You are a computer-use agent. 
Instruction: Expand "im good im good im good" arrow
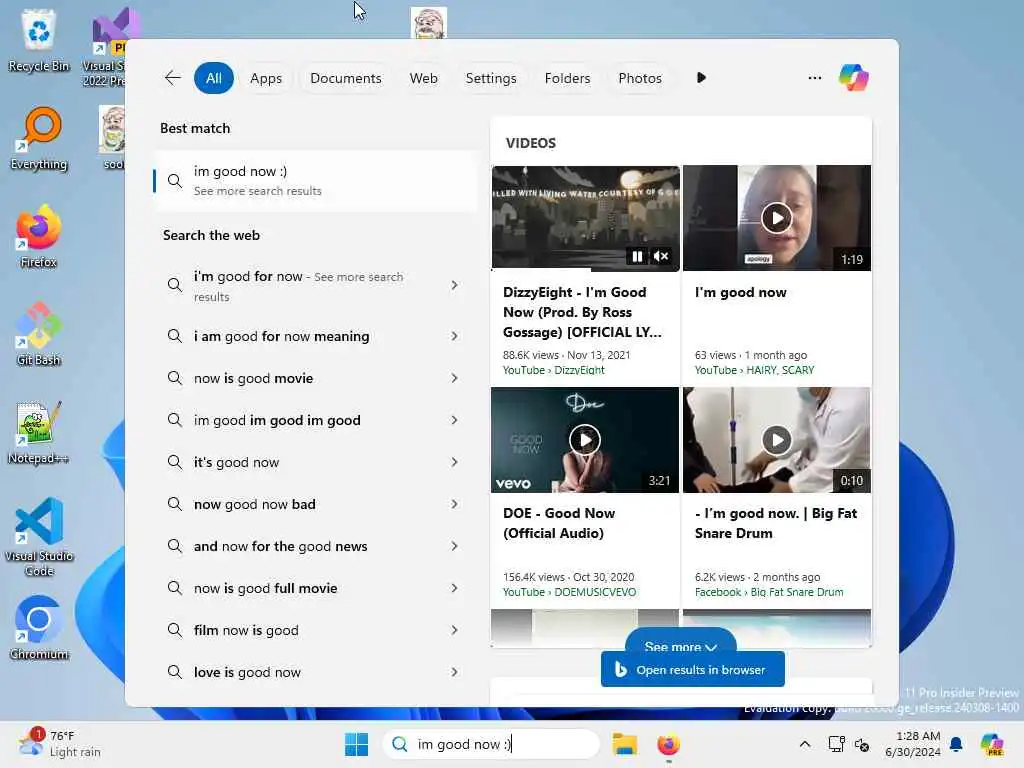pyautogui.click(x=454, y=420)
